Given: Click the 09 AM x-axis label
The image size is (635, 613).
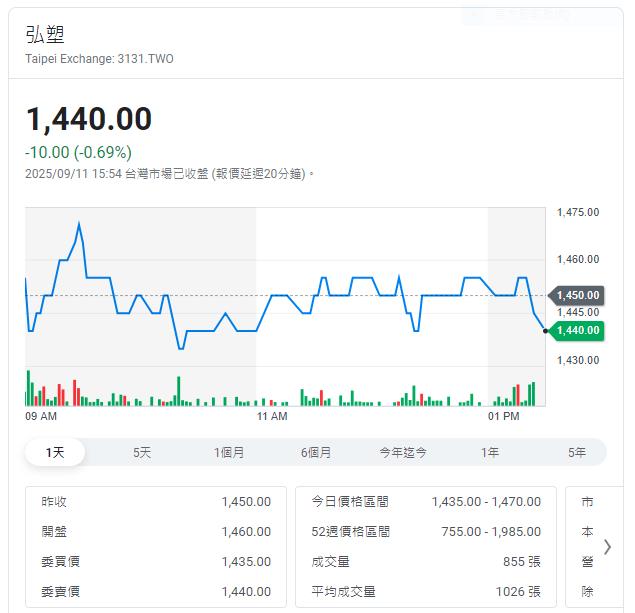Looking at the screenshot, I should 41,416.
